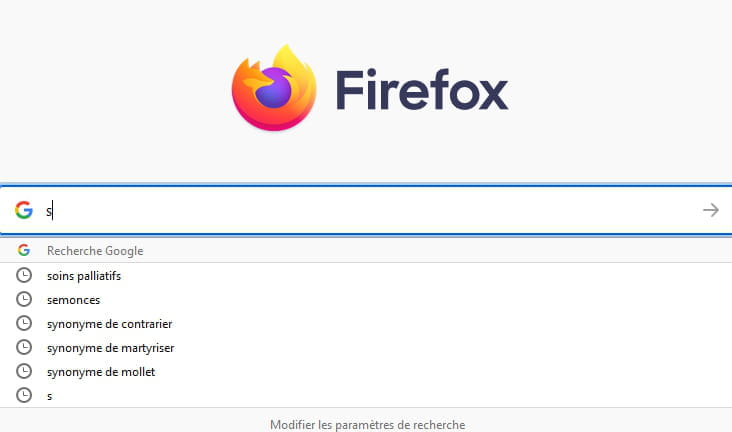The width and height of the screenshot is (732, 432).
Task: Click the history clock icon beside semonces
Action: [x=24, y=299]
